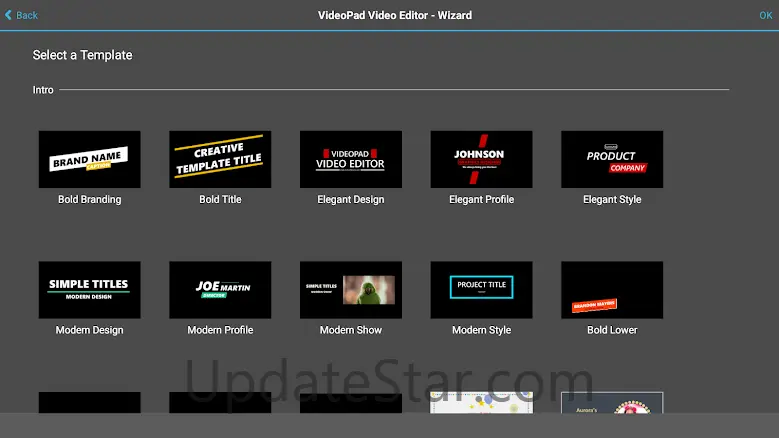Choose the Bold Title template thumbnail

click(x=220, y=159)
